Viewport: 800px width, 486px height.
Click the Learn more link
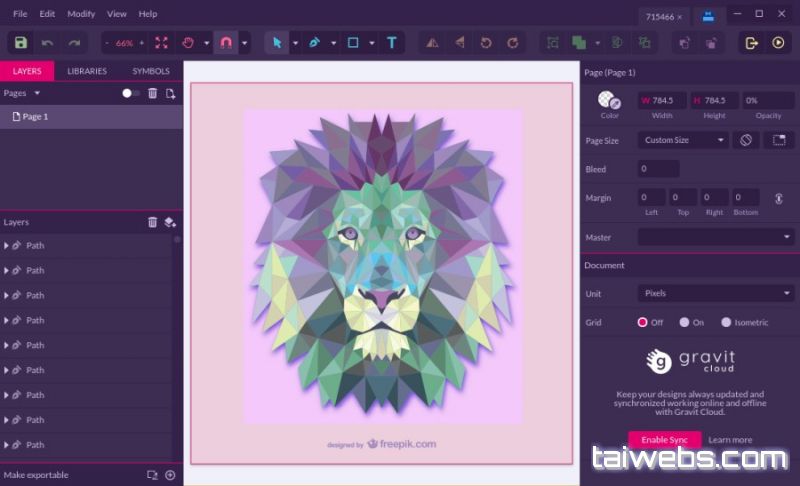730,440
